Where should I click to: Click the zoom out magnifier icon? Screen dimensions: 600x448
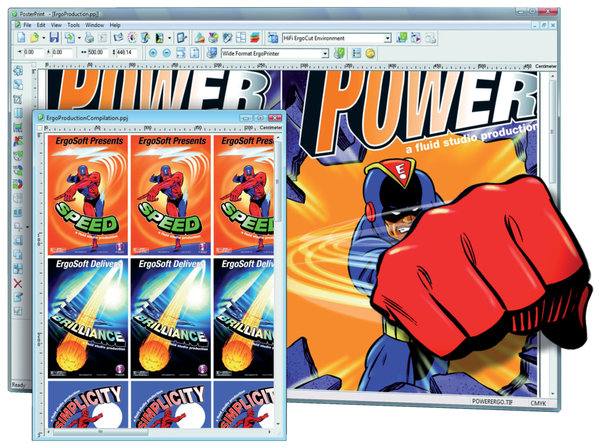pyautogui.click(x=166, y=53)
